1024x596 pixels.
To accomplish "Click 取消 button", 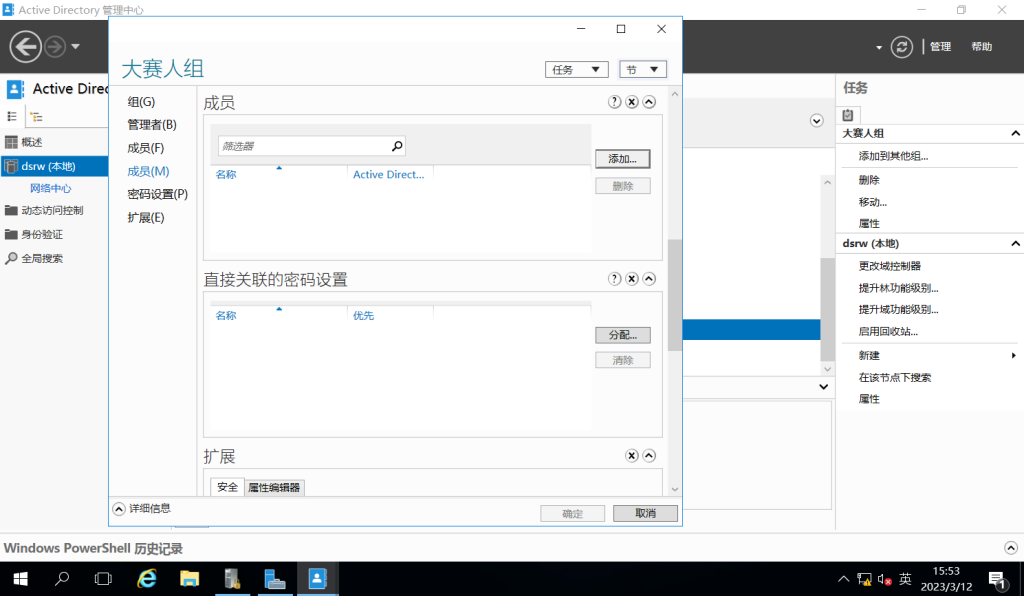I will coord(645,513).
